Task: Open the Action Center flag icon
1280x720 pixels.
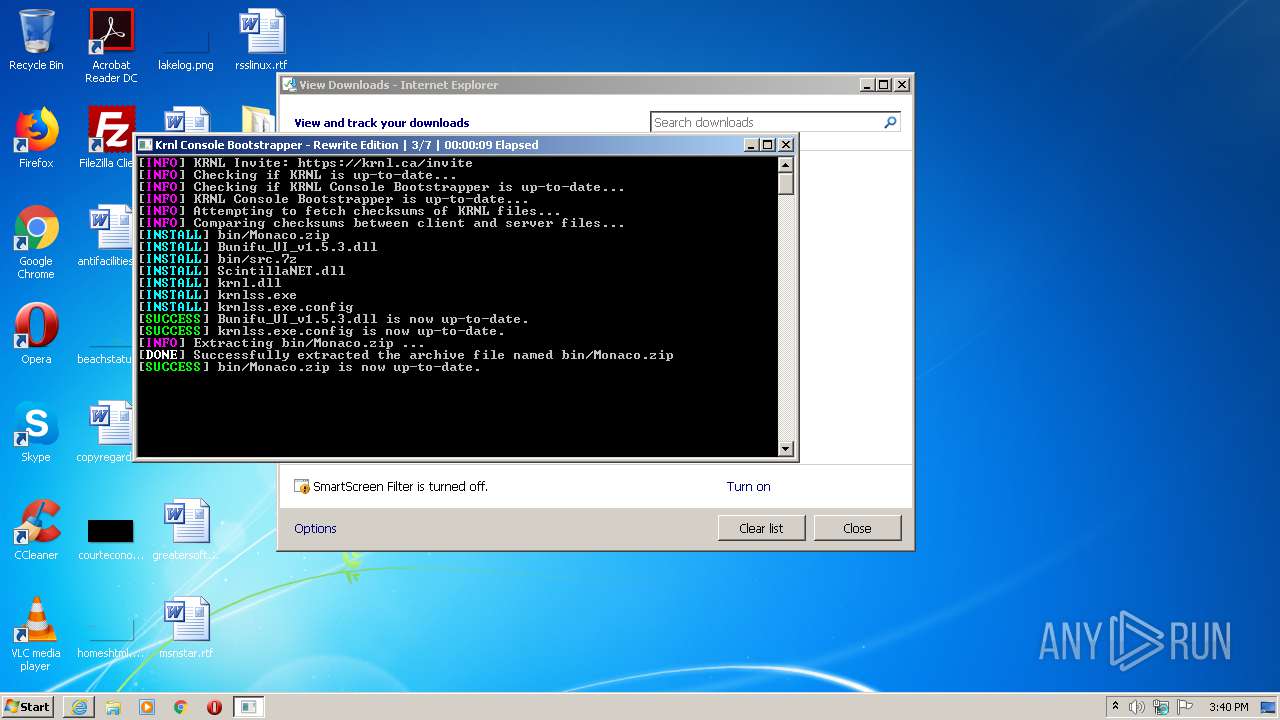Action: click(1184, 707)
